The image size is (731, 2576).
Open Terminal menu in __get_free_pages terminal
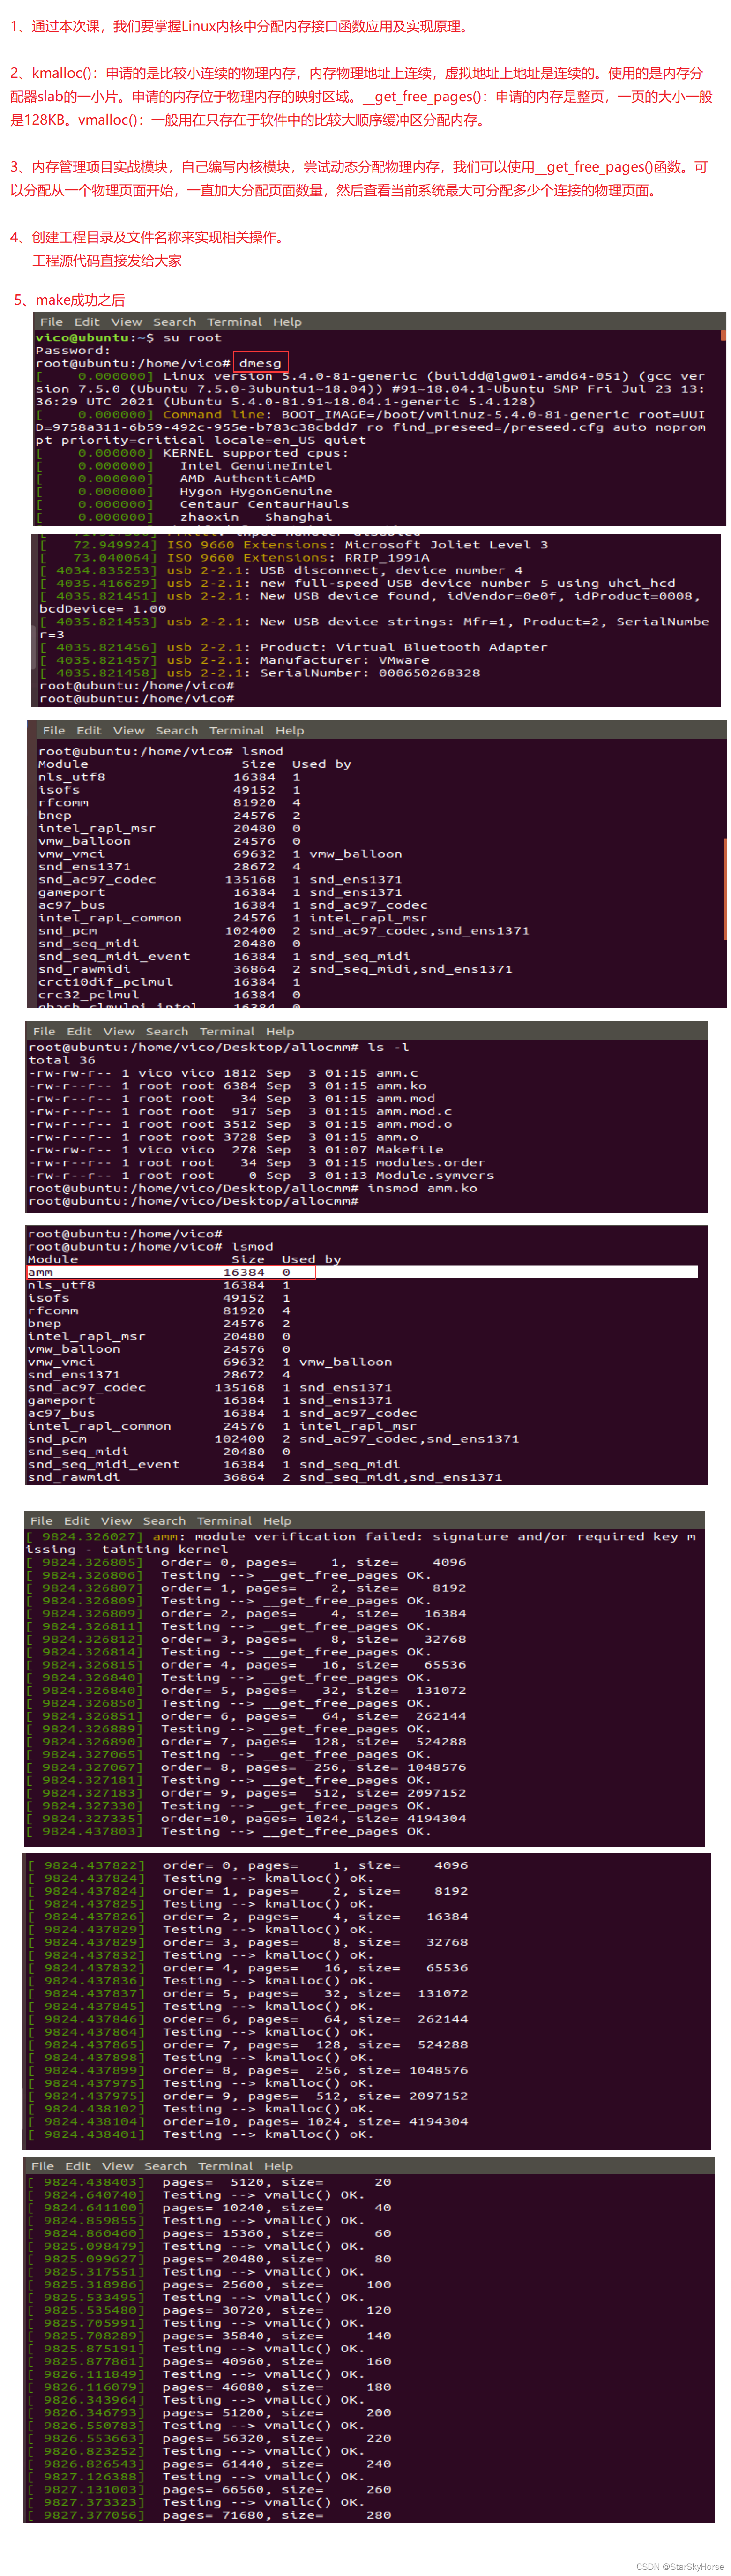[224, 1521]
